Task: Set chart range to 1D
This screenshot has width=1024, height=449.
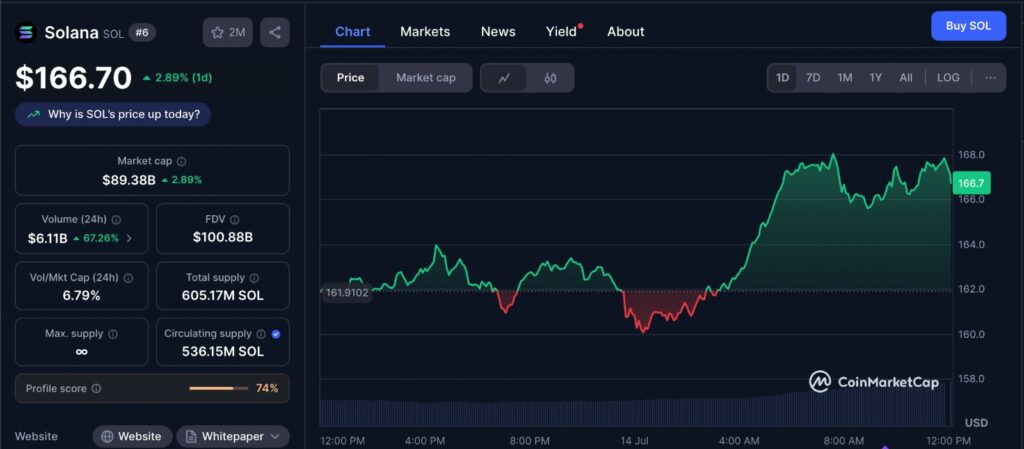Action: point(782,78)
